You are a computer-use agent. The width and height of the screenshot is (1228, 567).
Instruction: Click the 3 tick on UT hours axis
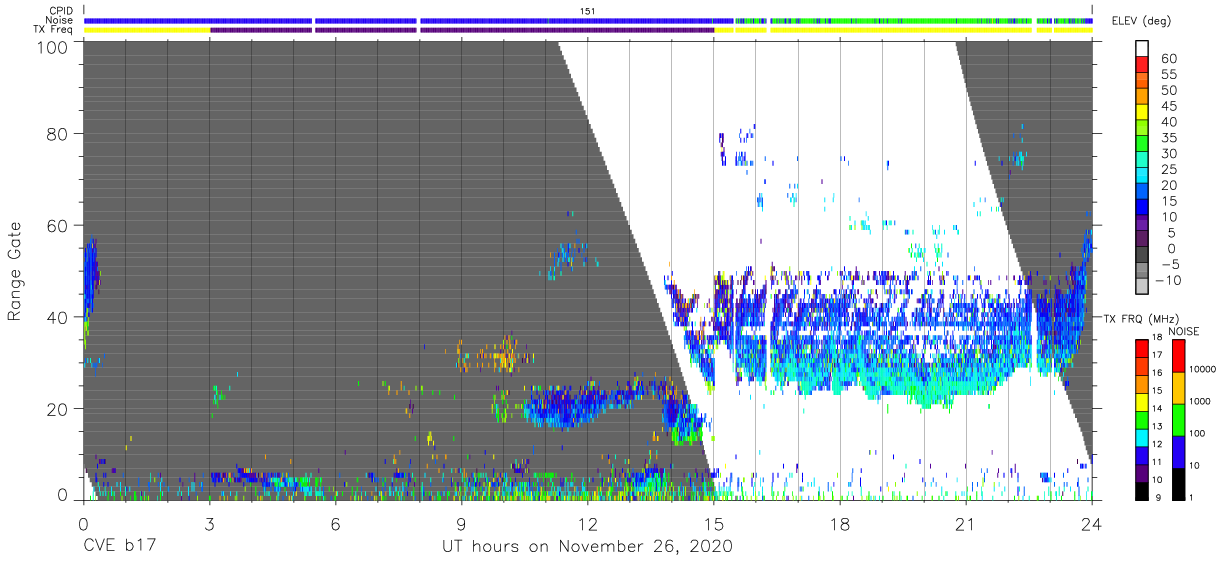(x=209, y=523)
